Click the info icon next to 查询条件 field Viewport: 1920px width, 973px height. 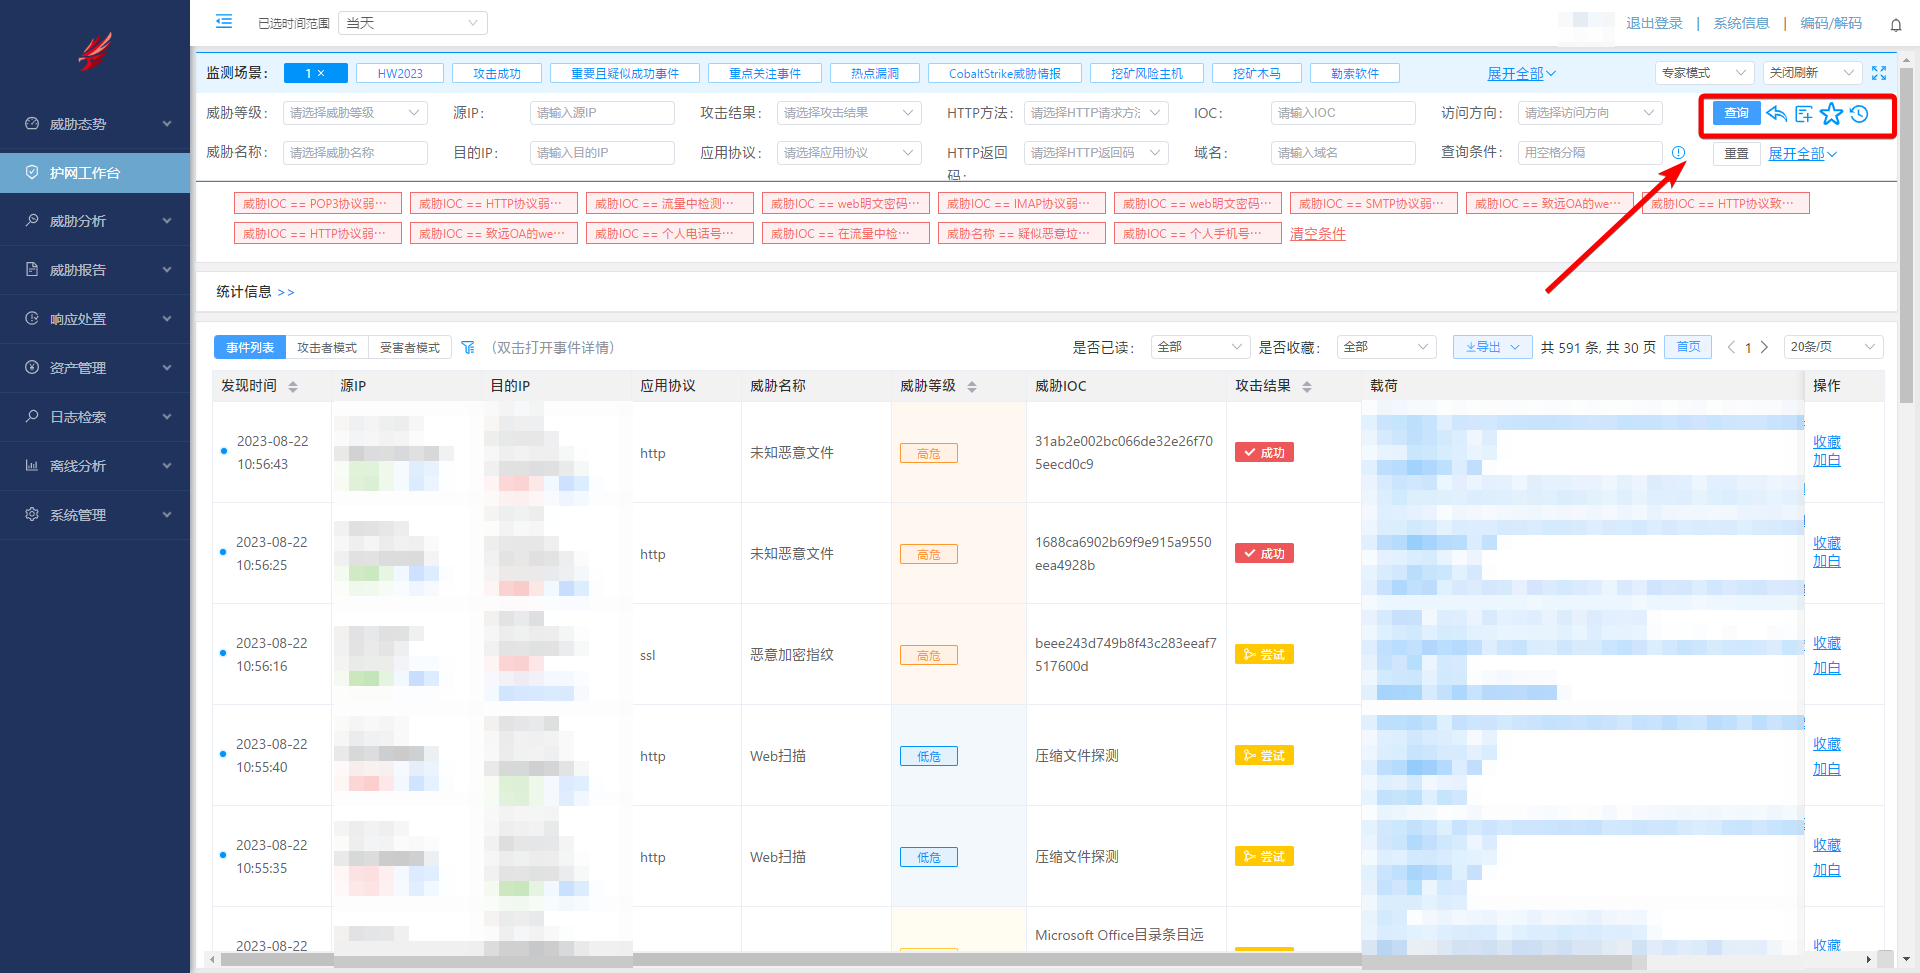click(1678, 153)
